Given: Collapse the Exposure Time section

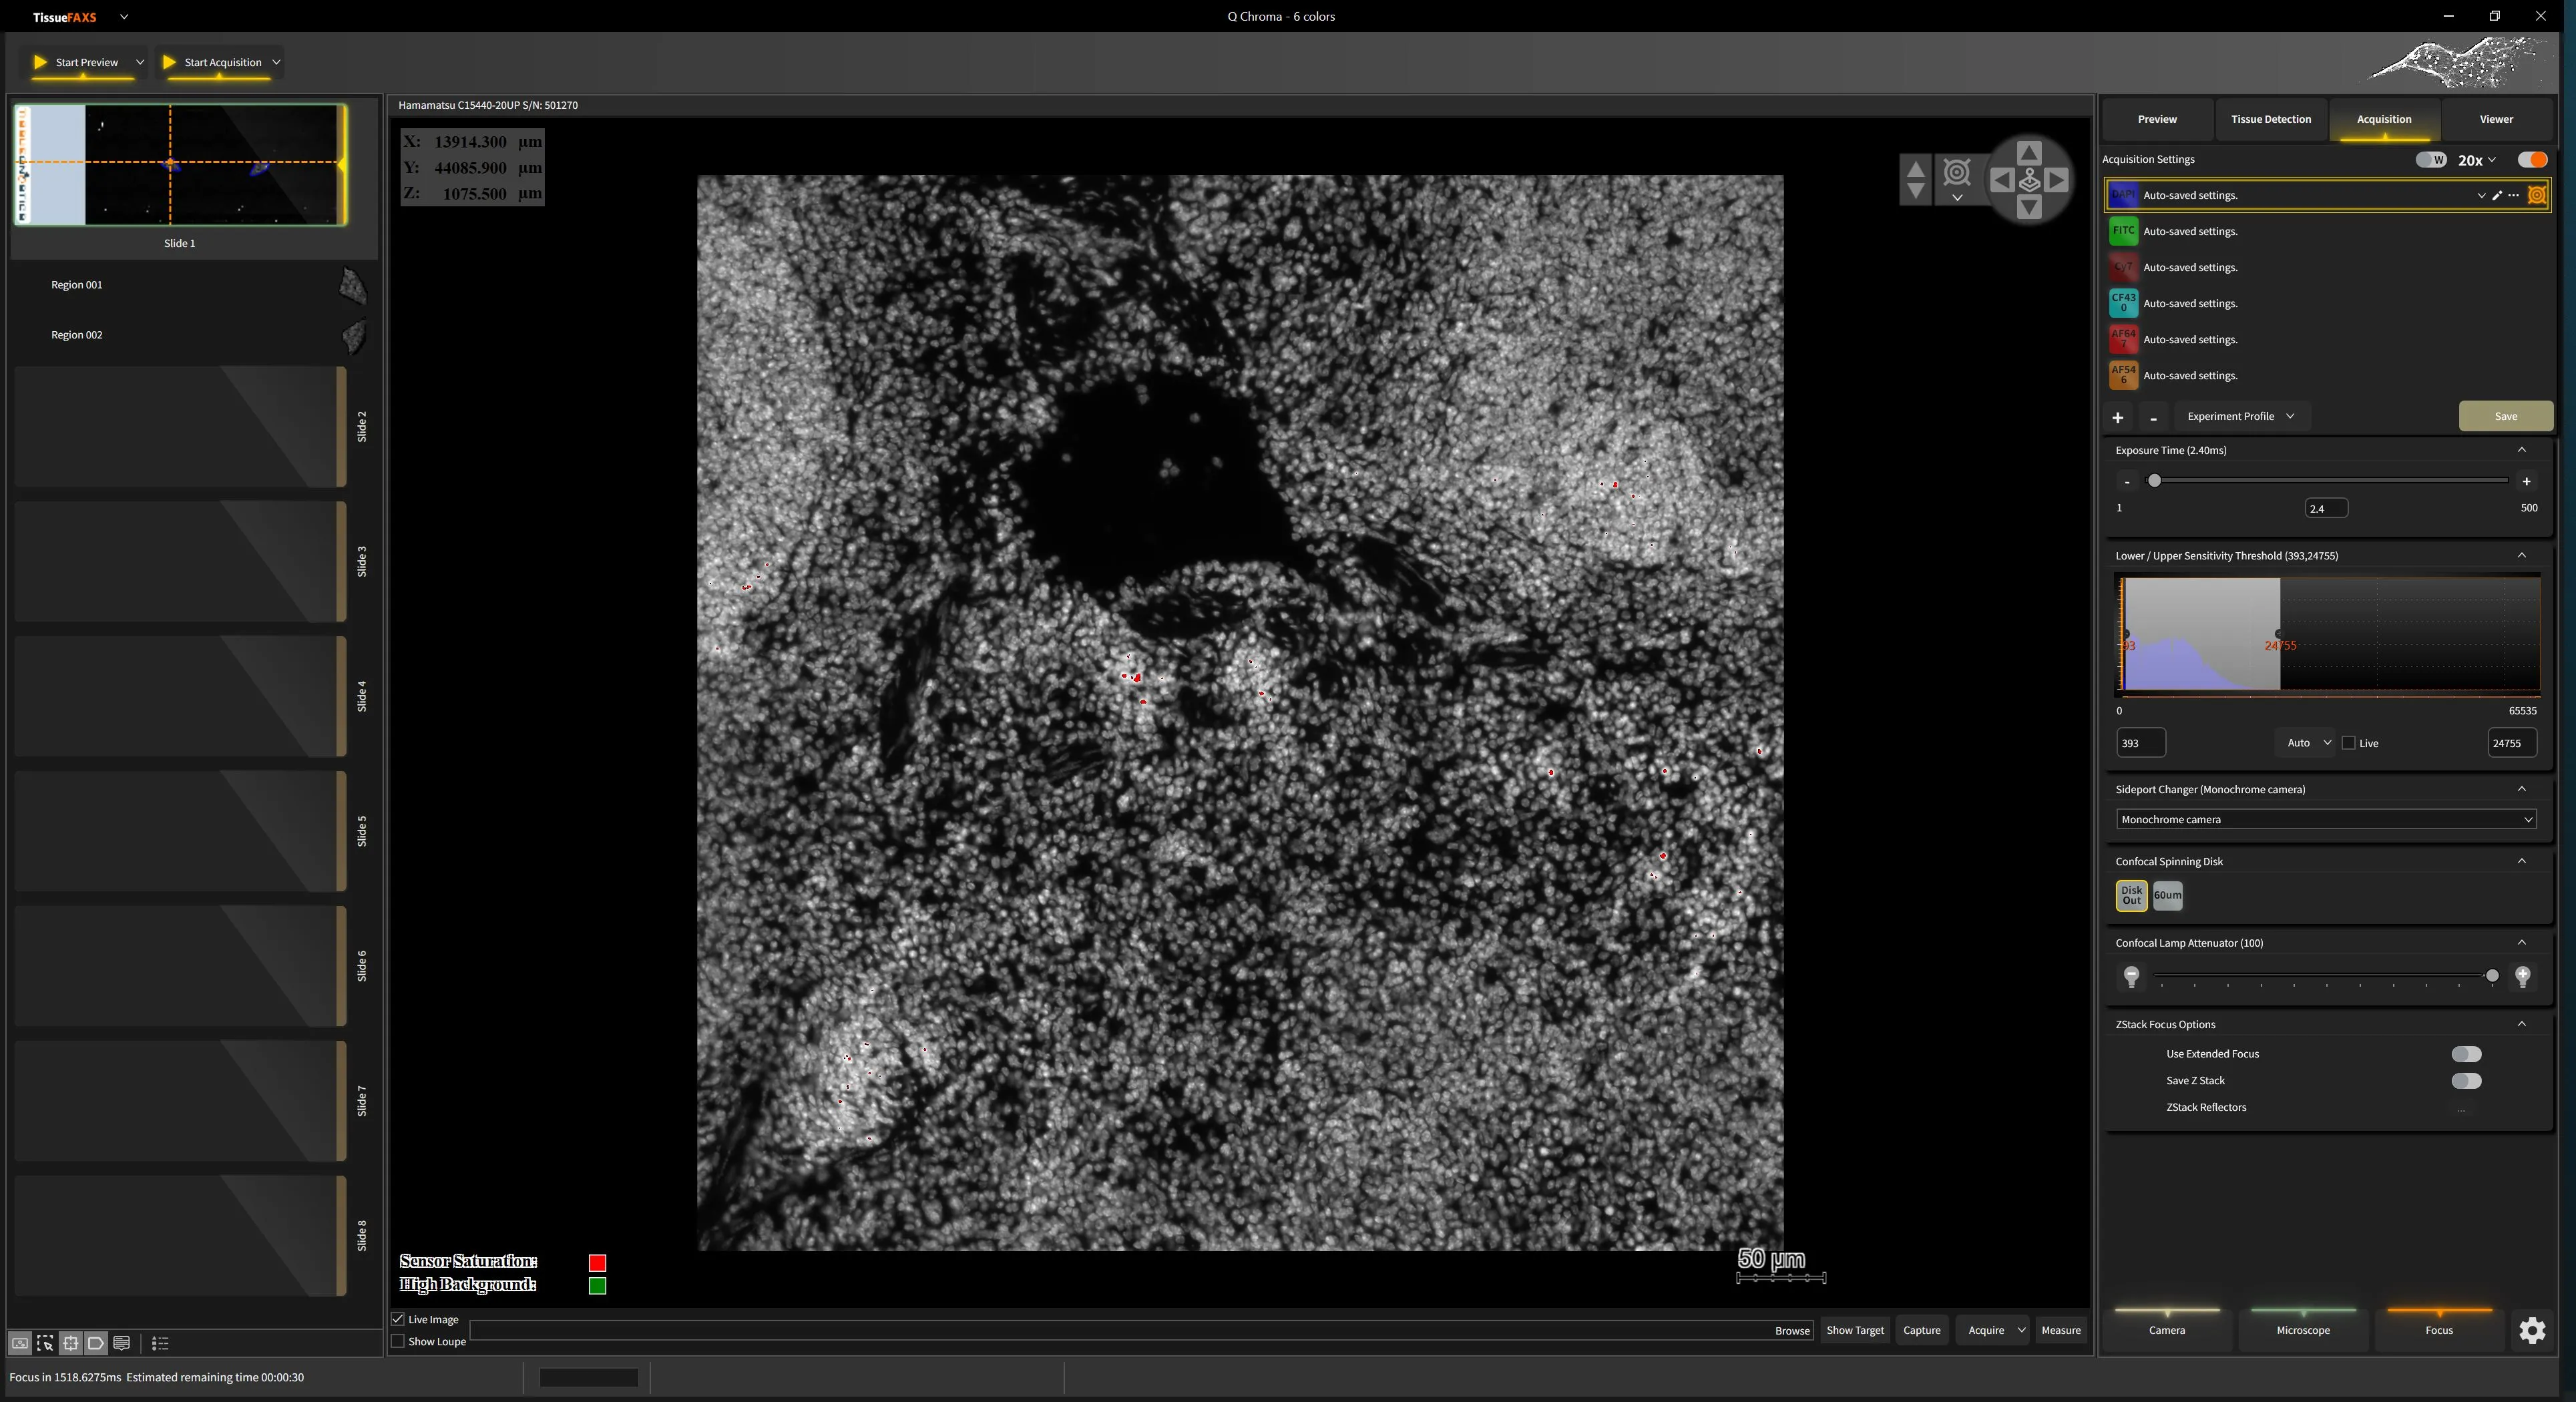Looking at the screenshot, I should pyautogui.click(x=2521, y=450).
